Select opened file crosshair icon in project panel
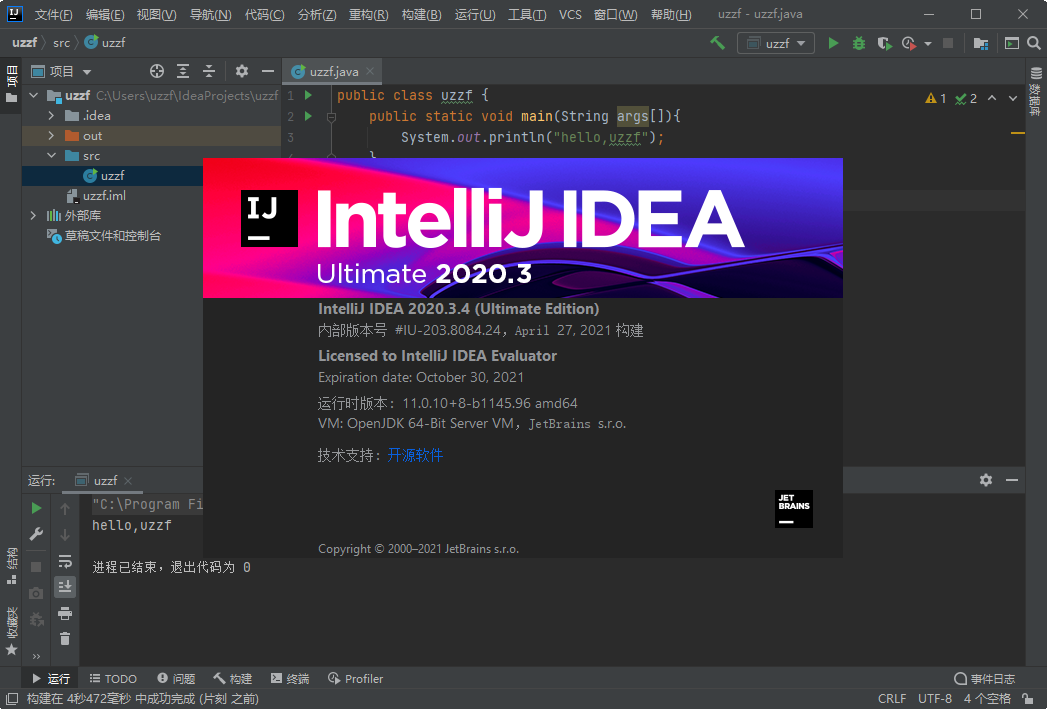1047x709 pixels. tap(157, 71)
